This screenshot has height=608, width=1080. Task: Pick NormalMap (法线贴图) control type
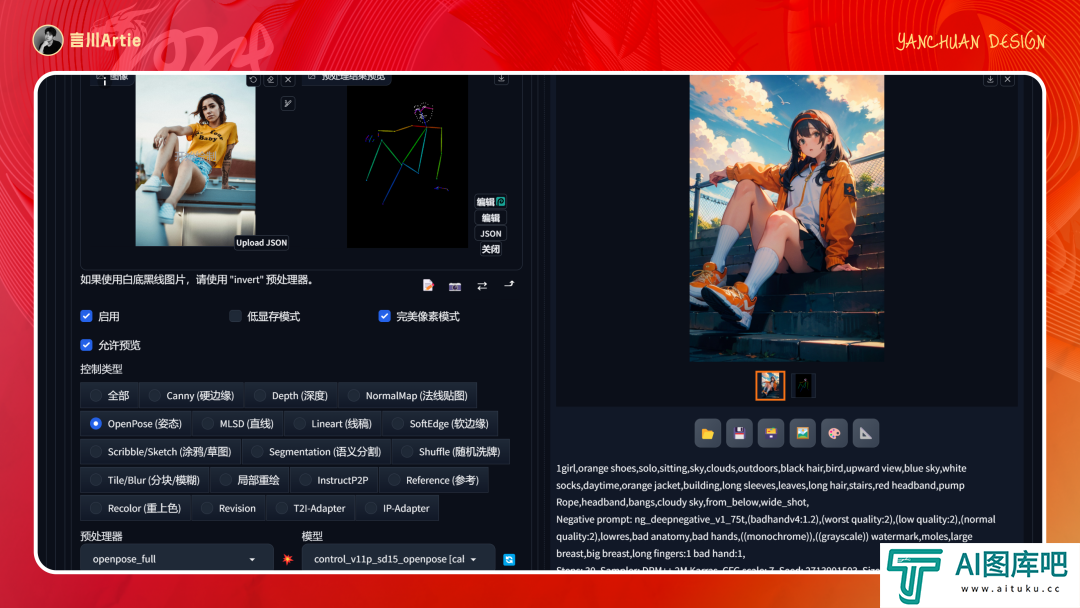point(407,395)
